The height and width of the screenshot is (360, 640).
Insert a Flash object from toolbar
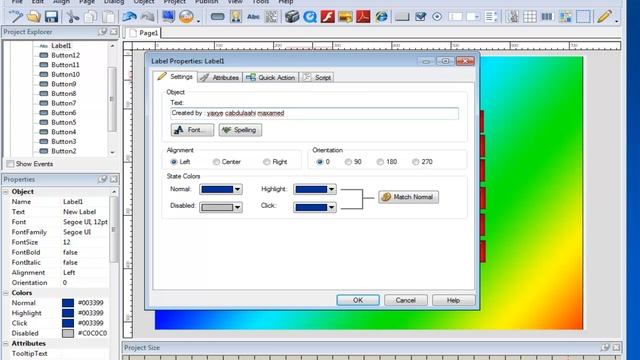coord(327,17)
